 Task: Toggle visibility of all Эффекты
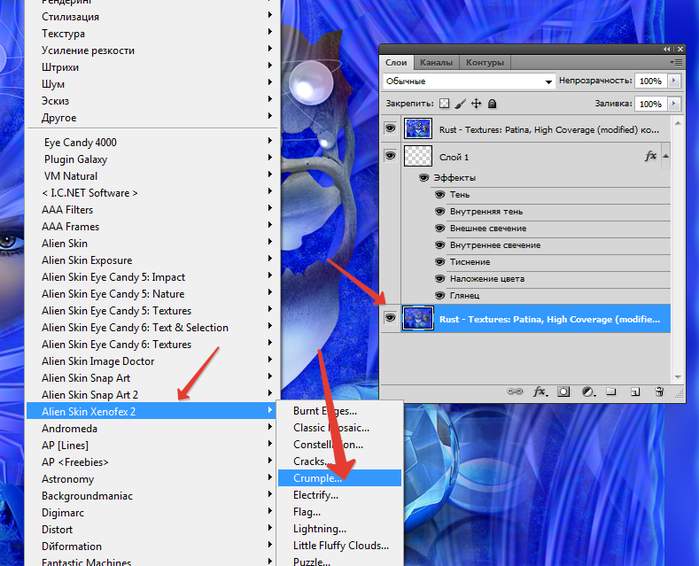coord(424,178)
